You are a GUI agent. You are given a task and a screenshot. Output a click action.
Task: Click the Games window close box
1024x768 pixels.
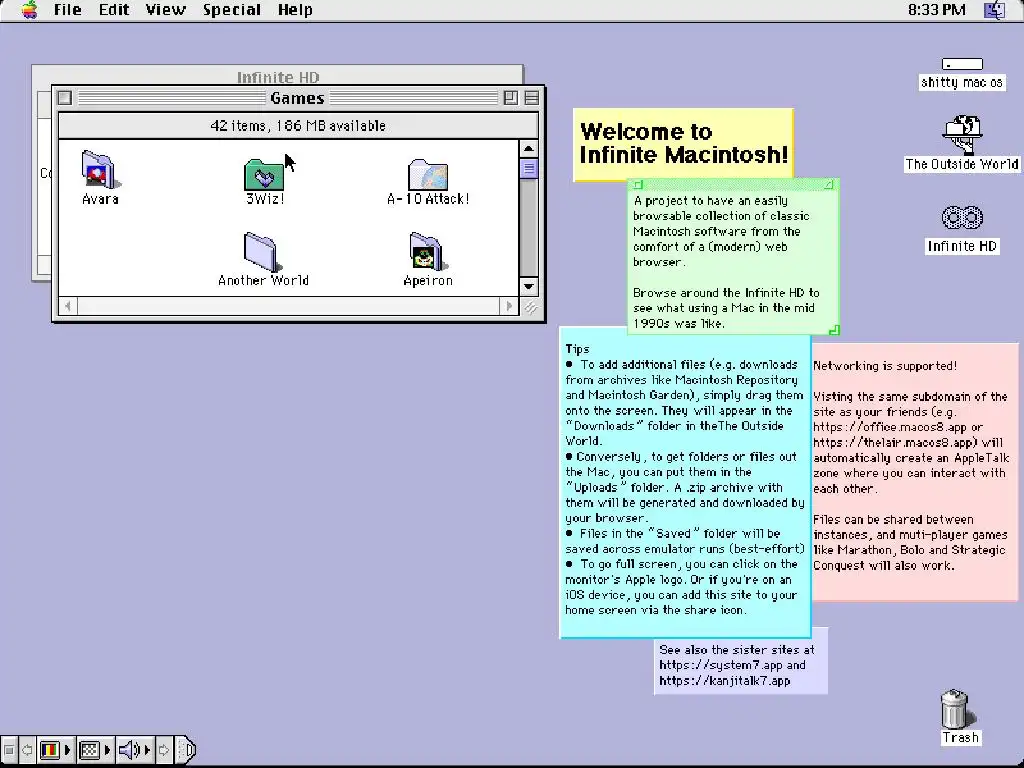pyautogui.click(x=65, y=98)
